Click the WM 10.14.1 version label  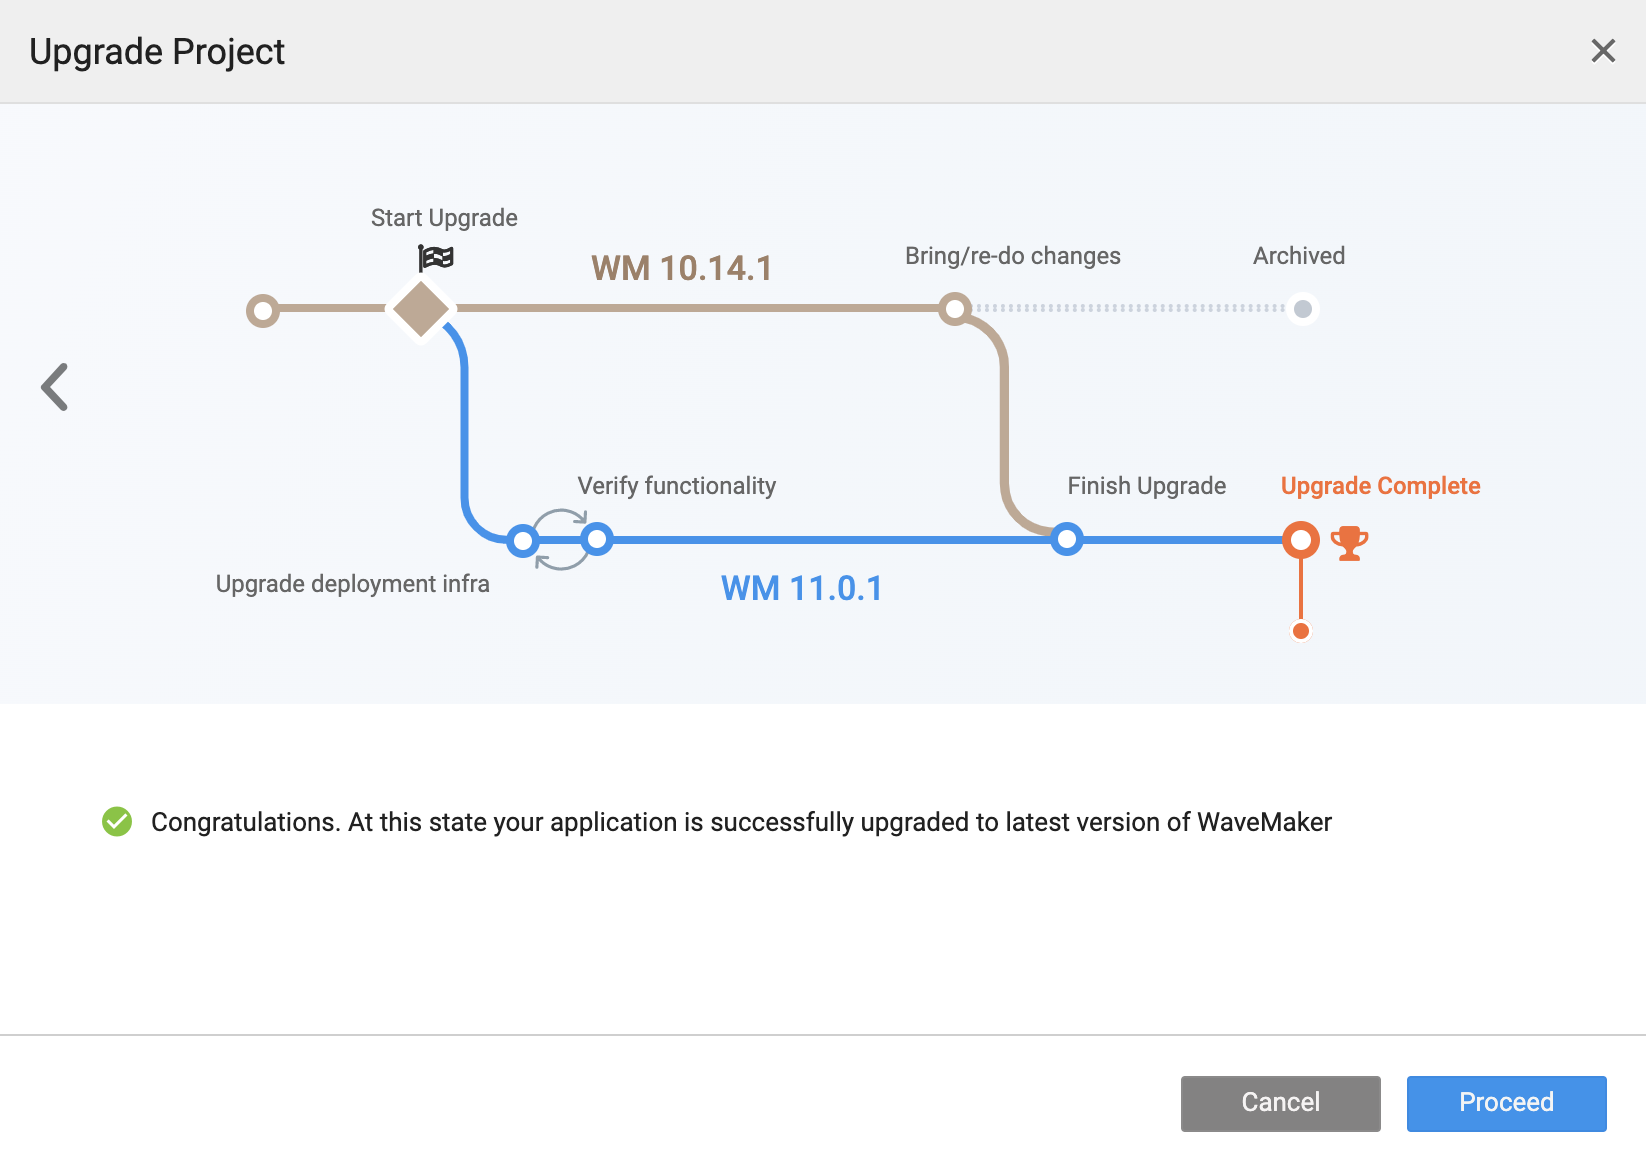(681, 268)
